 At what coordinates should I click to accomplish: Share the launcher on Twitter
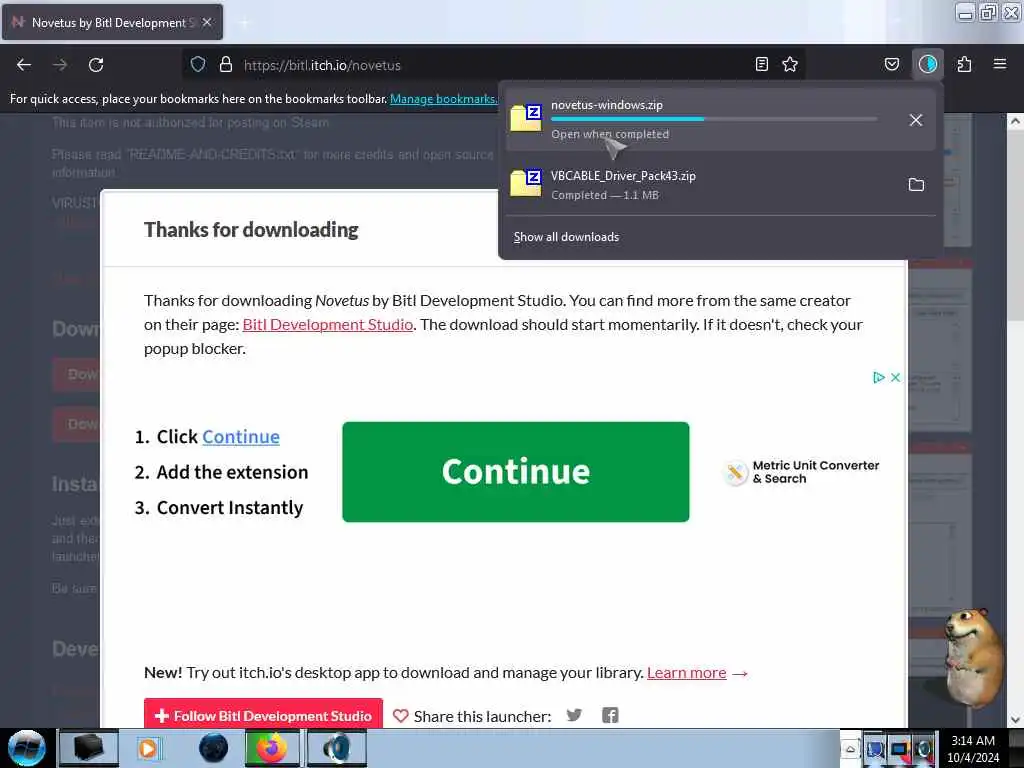point(574,715)
